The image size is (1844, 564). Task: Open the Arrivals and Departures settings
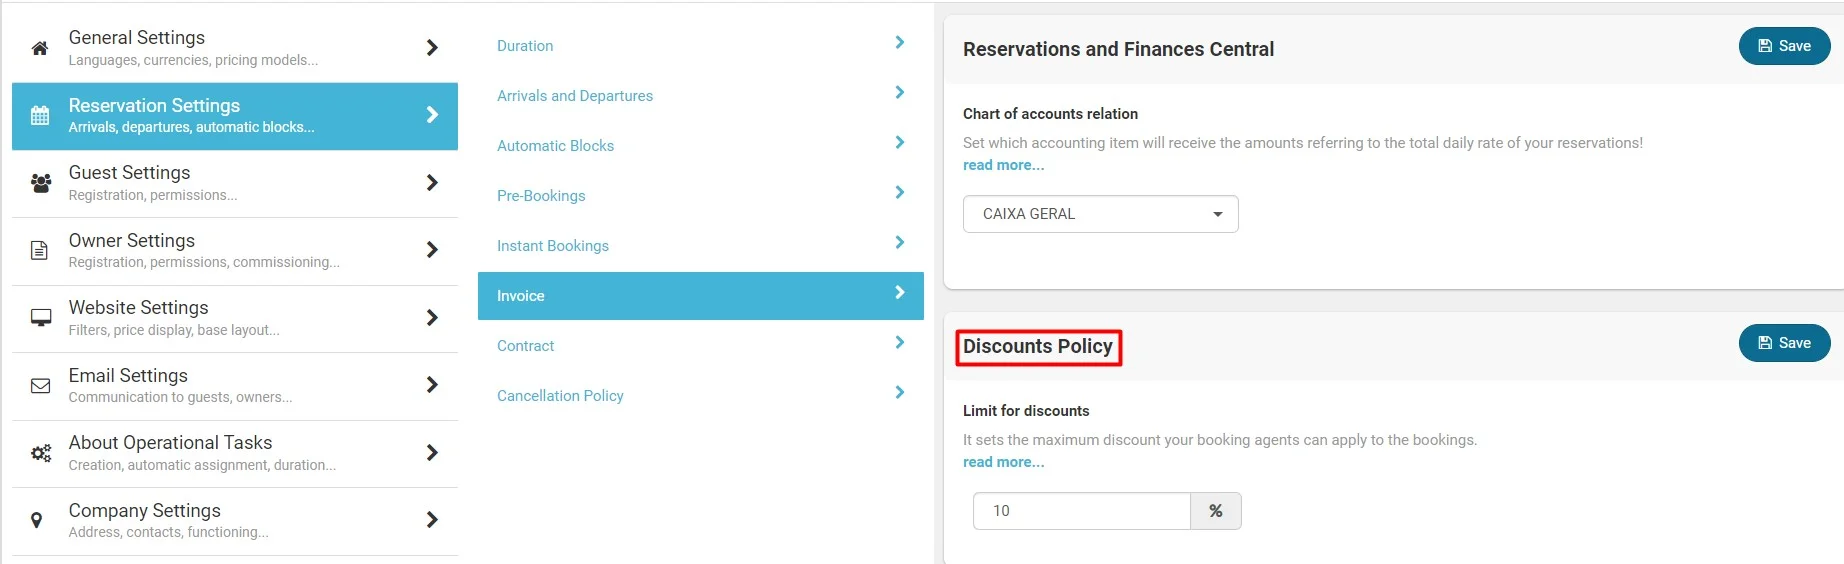click(x=575, y=96)
